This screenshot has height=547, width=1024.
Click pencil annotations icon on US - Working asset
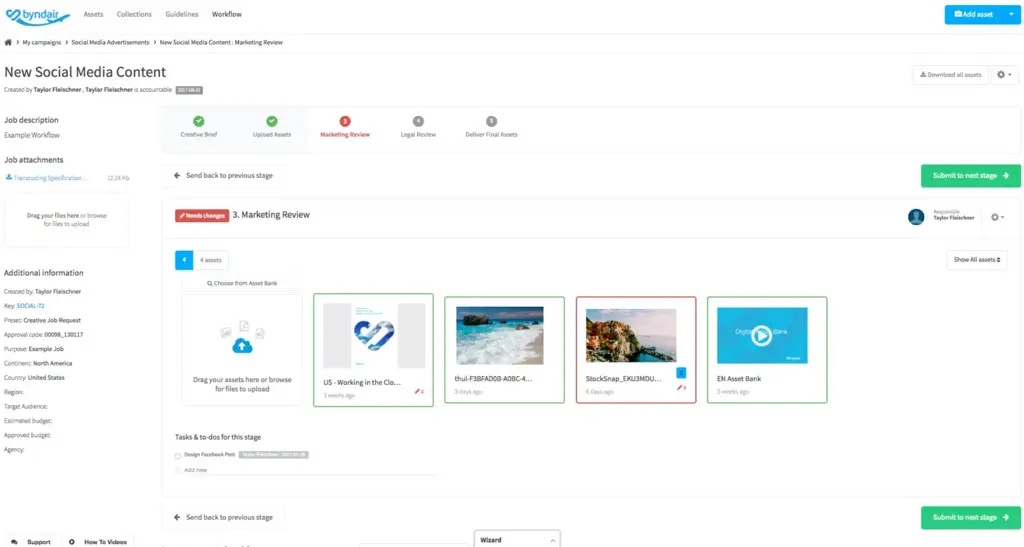click(419, 392)
